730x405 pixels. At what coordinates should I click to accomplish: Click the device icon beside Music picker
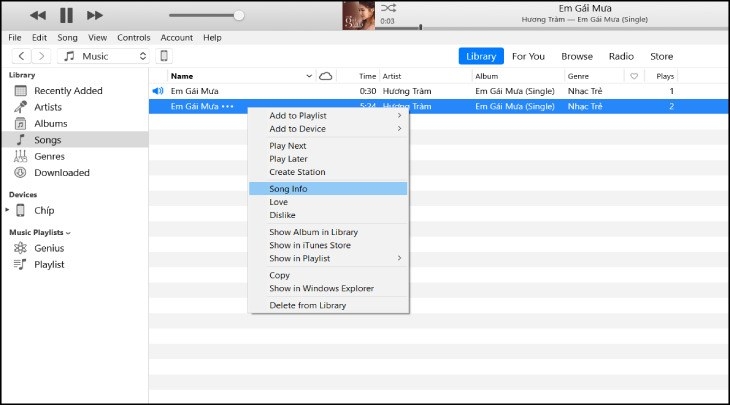point(165,56)
